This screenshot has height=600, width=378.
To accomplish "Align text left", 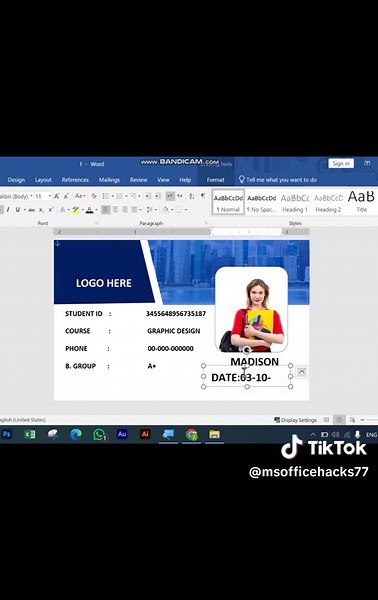I will (x=106, y=210).
